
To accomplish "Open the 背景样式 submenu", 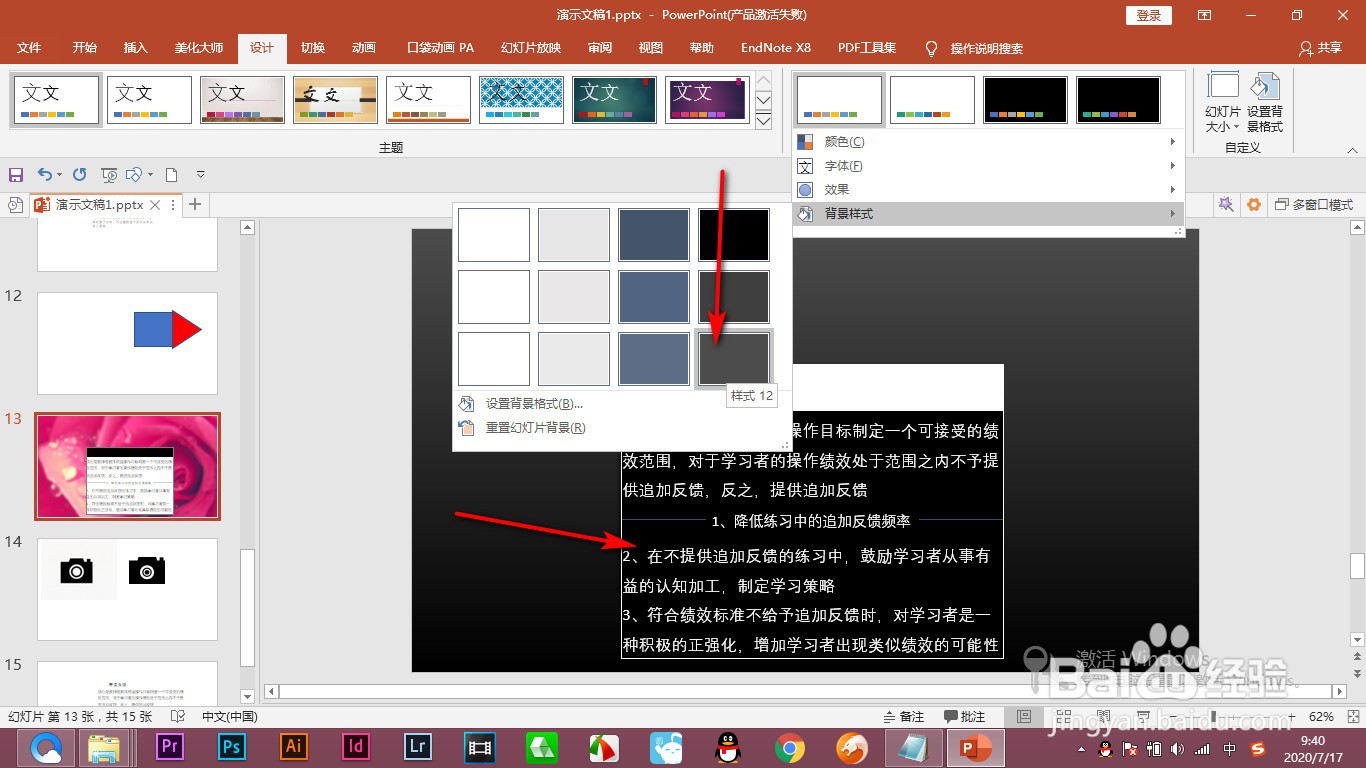I will coord(988,214).
